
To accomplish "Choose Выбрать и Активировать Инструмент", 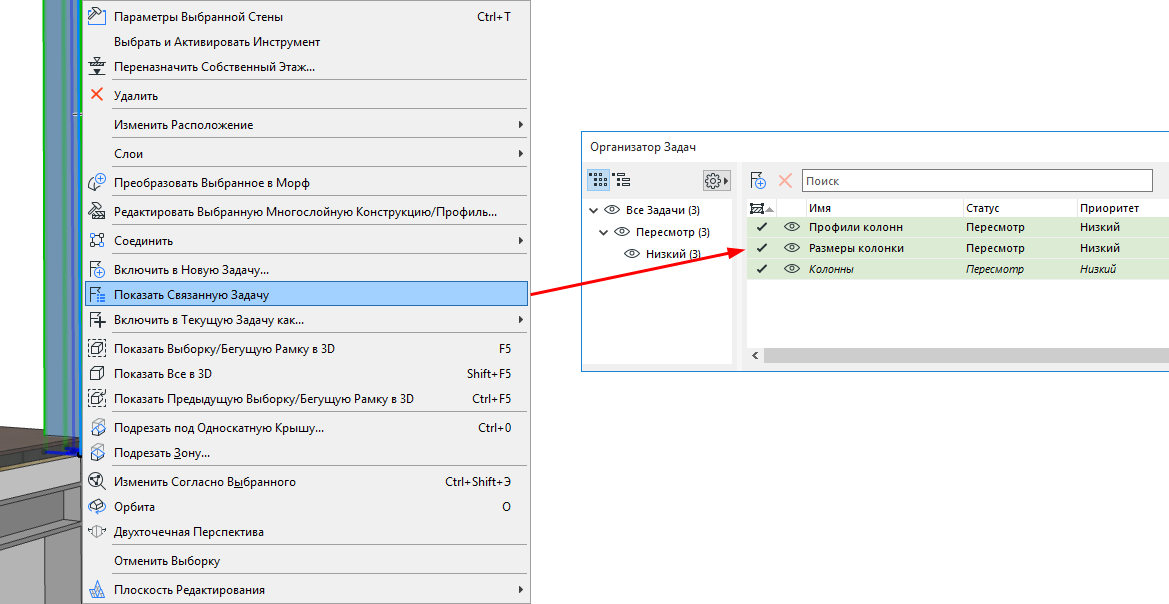I will [x=217, y=42].
